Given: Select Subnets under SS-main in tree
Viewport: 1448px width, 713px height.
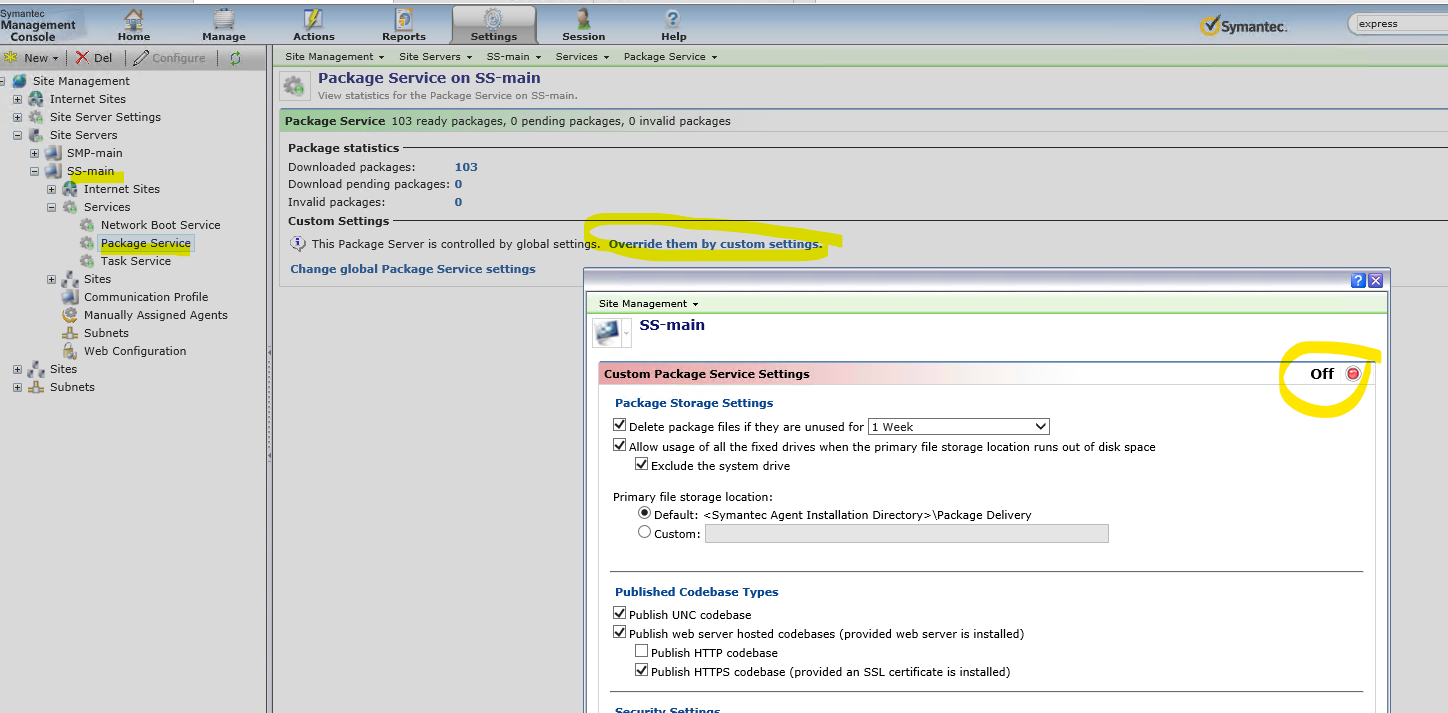Looking at the screenshot, I should click(x=106, y=333).
